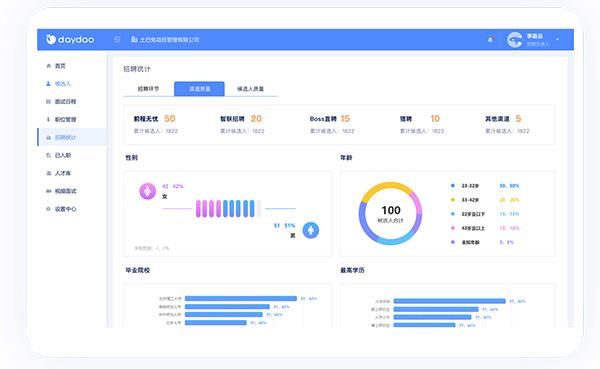Image resolution: width=600 pixels, height=369 pixels.
Task: Click the 最高学历 section heading
Action: click(352, 270)
